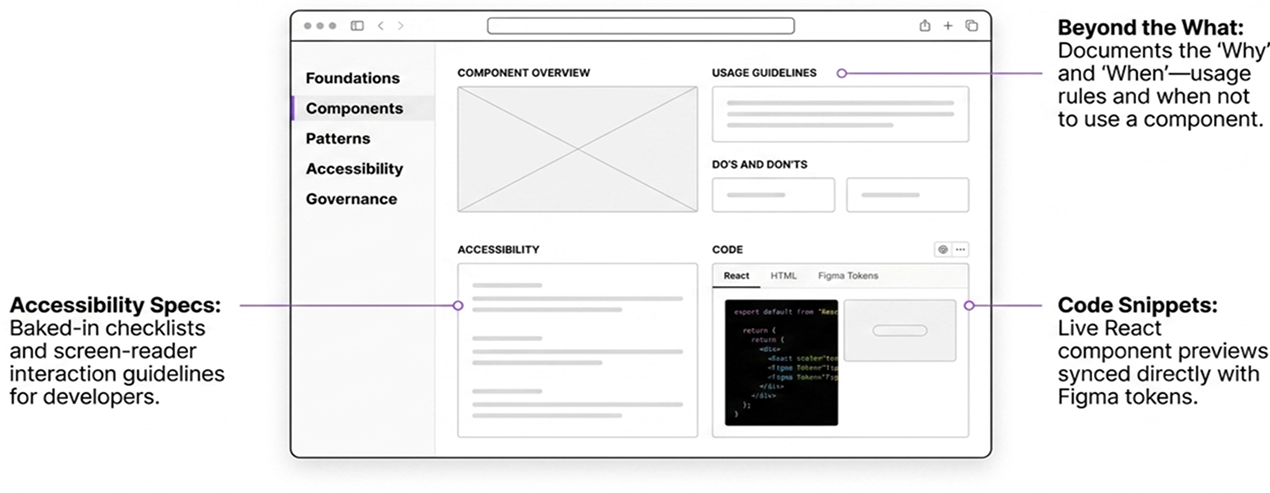Screen dimensions: 1270x493
Task: Show the tab overview icon
Action: [971, 26]
